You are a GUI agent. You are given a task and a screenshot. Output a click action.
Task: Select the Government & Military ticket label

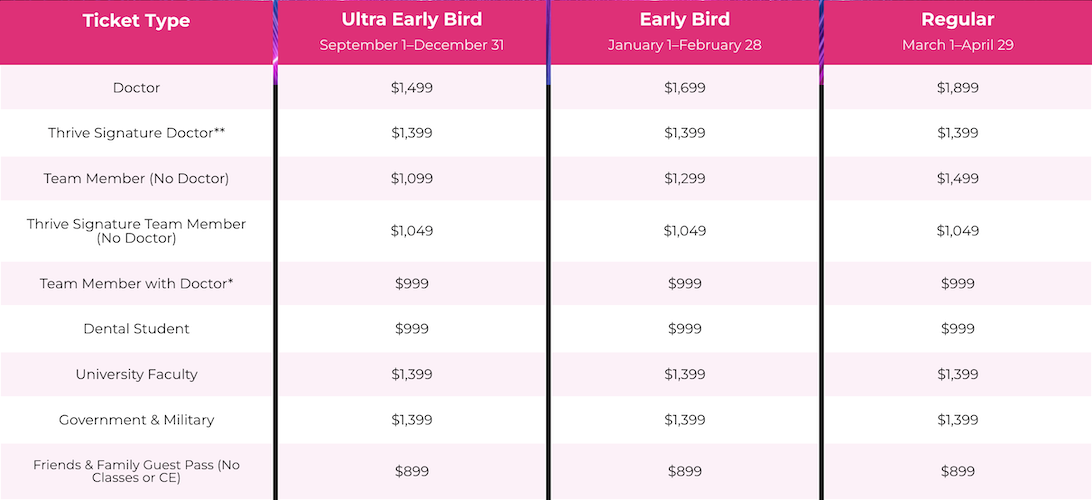coord(136,420)
